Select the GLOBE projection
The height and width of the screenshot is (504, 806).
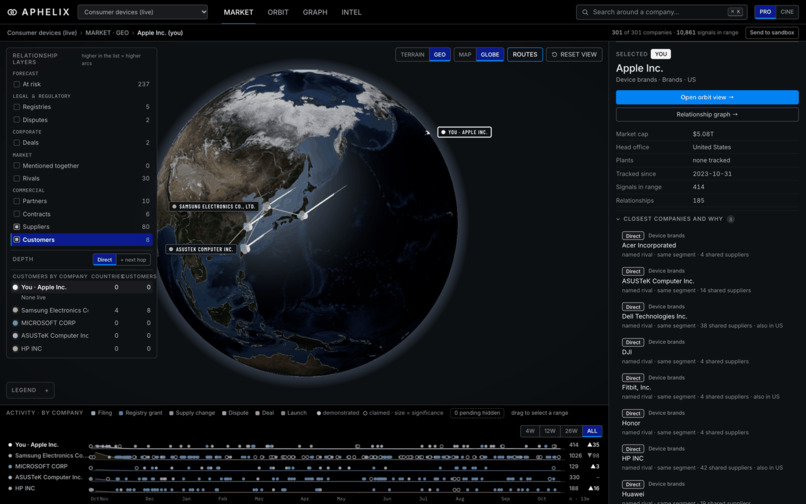[490, 55]
